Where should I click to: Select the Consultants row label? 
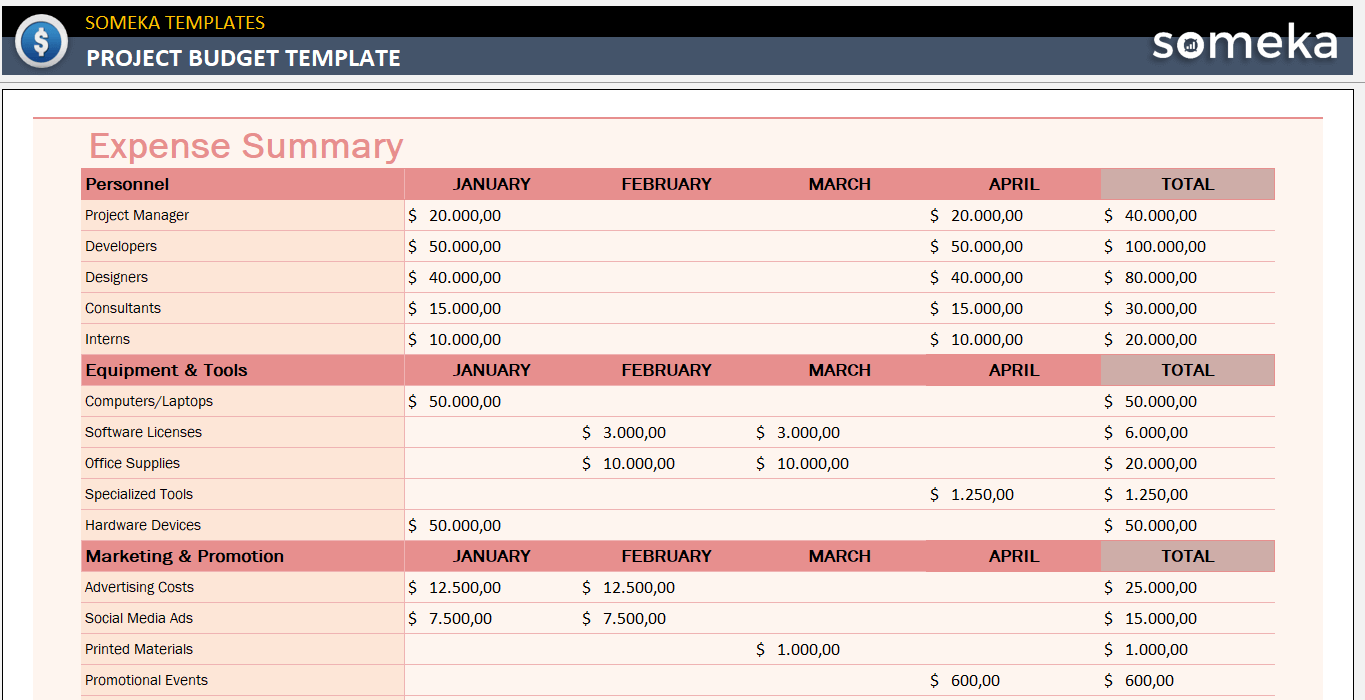pos(123,308)
